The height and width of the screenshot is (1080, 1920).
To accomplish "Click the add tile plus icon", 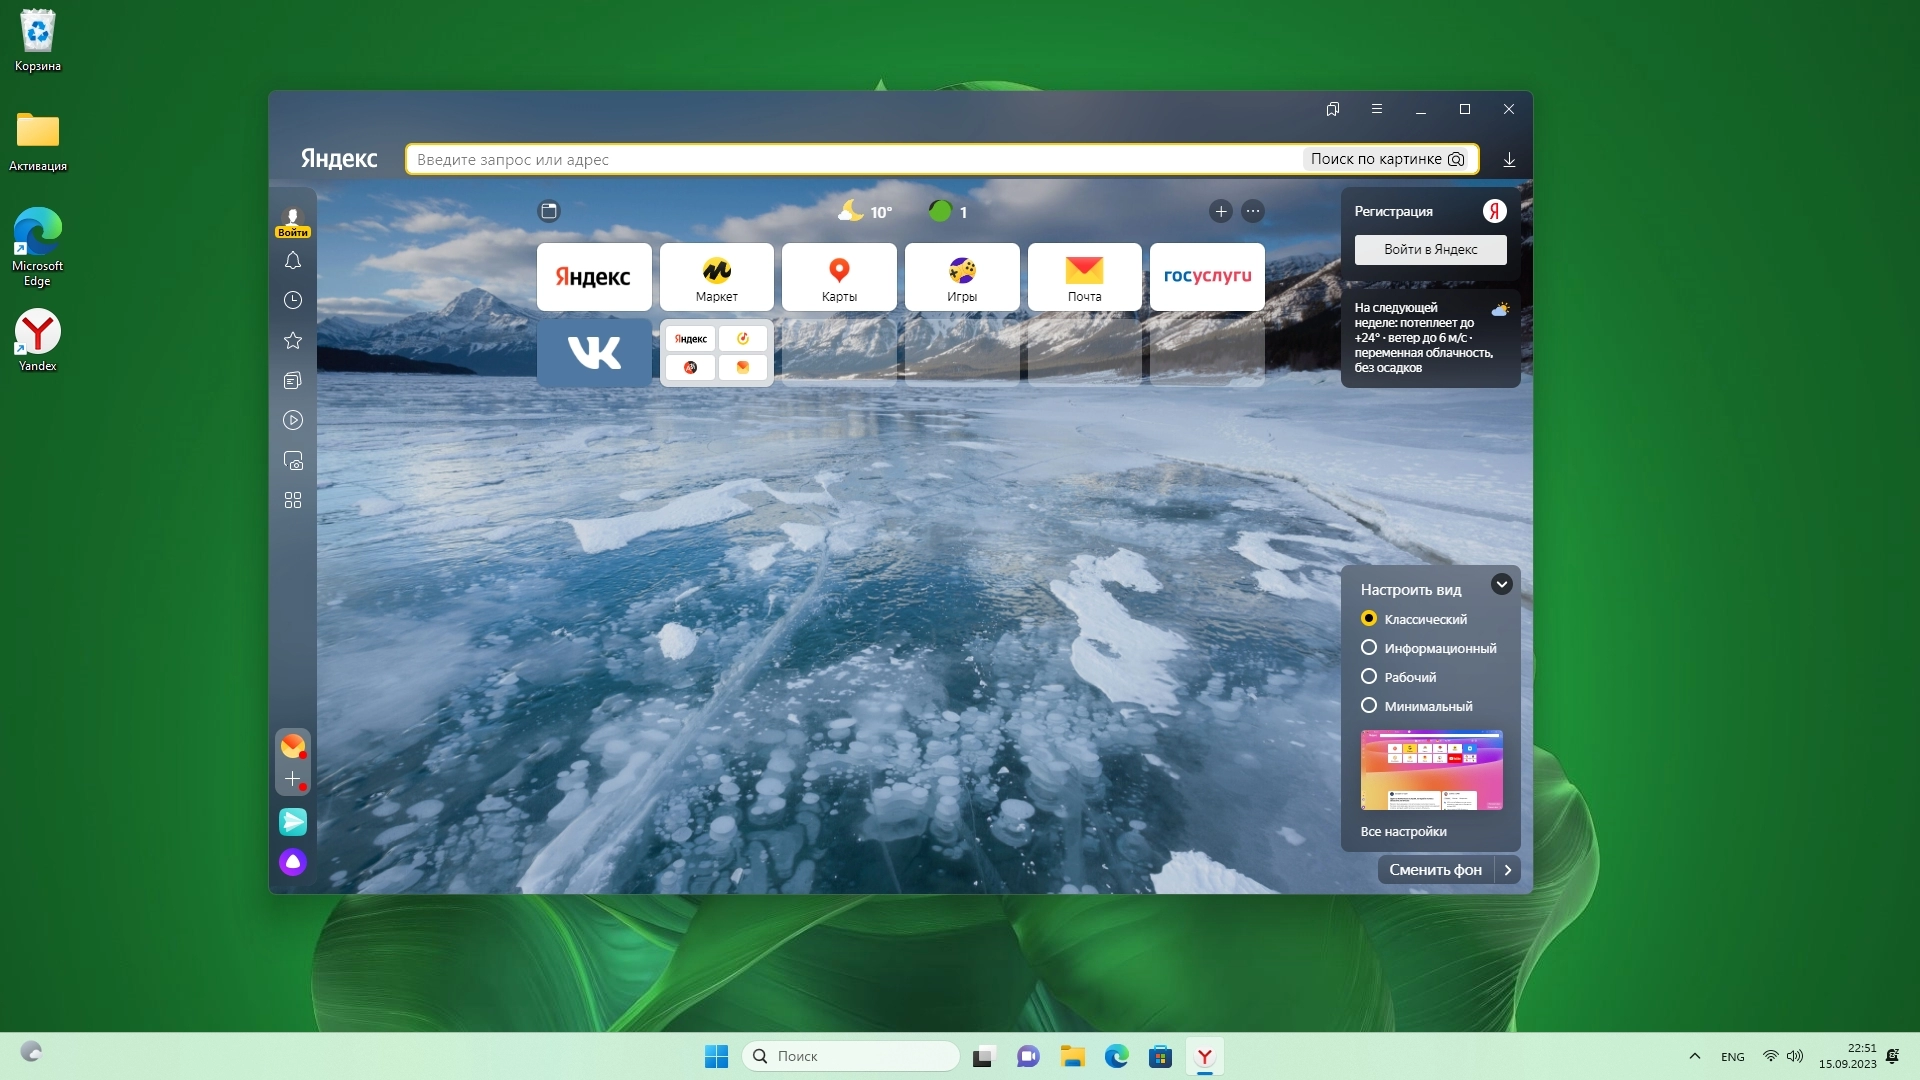I will pos(1220,211).
